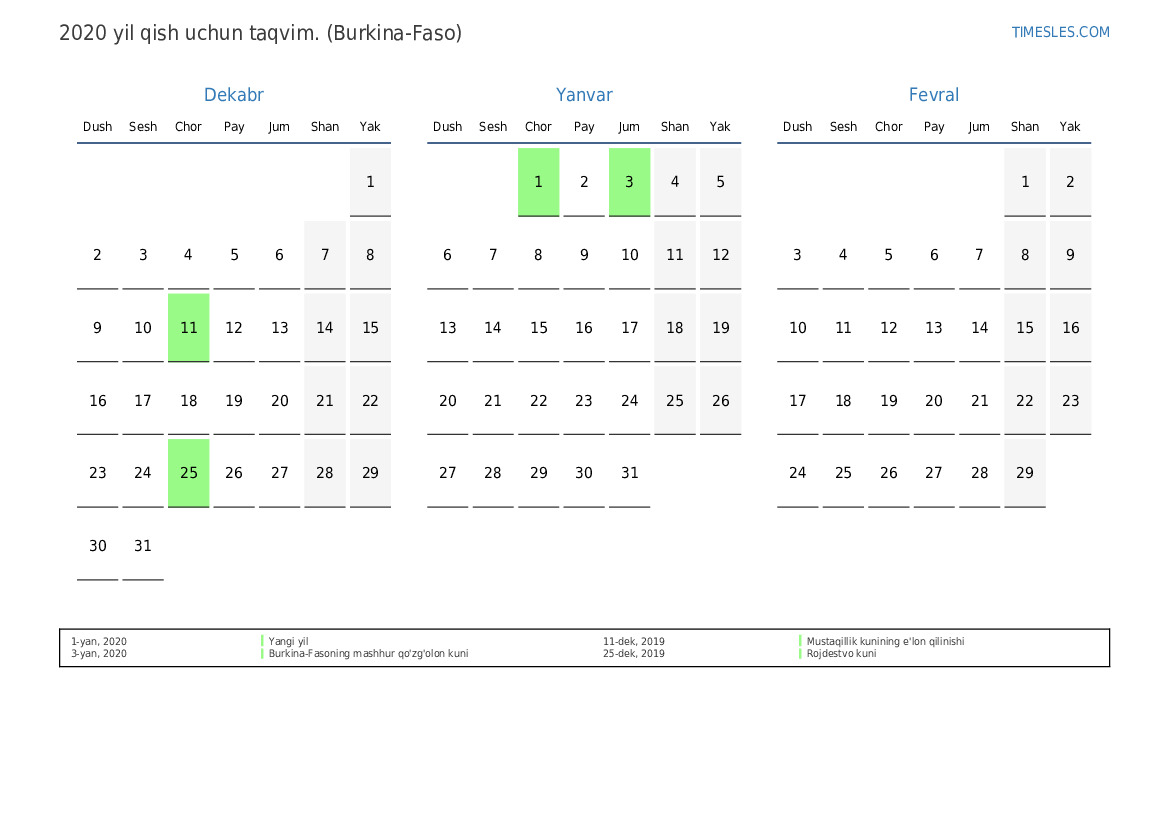Select highlighted January 3 holiday cell
Screen dimensions: 1169x827
point(629,182)
